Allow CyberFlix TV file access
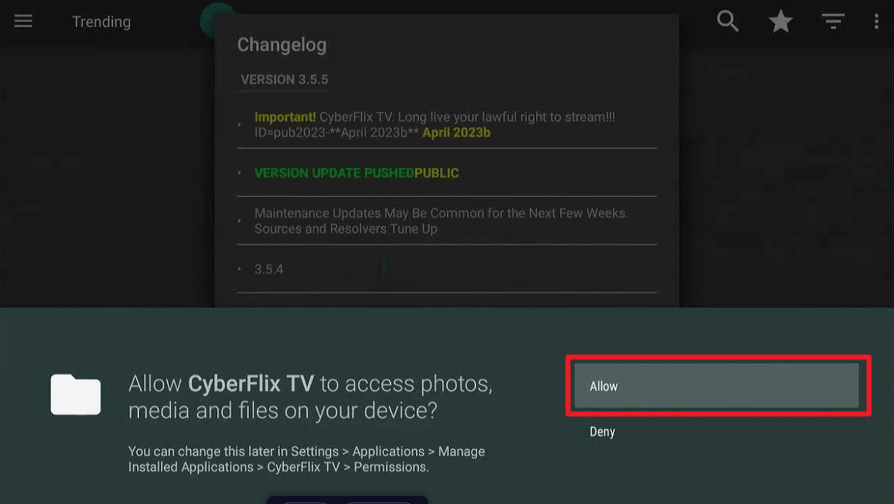 (x=716, y=386)
